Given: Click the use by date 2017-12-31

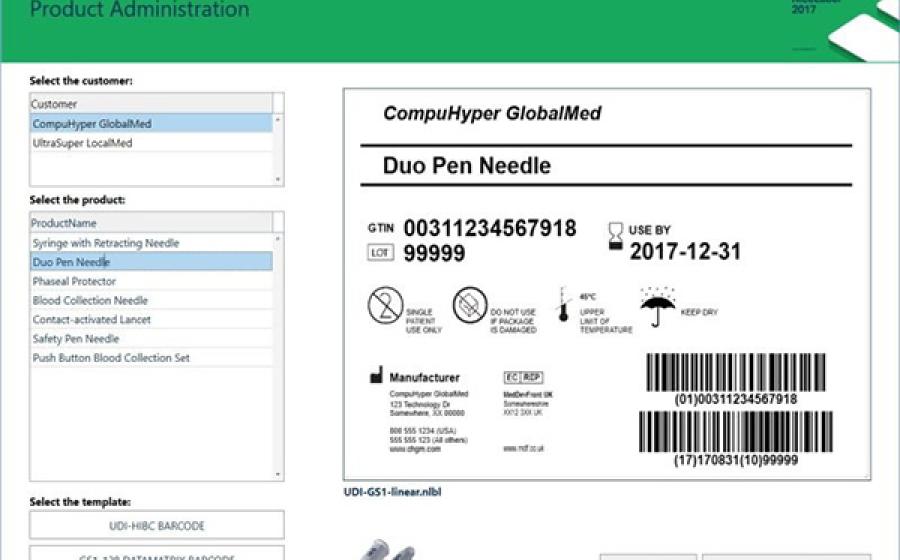Looking at the screenshot, I should tap(685, 251).
